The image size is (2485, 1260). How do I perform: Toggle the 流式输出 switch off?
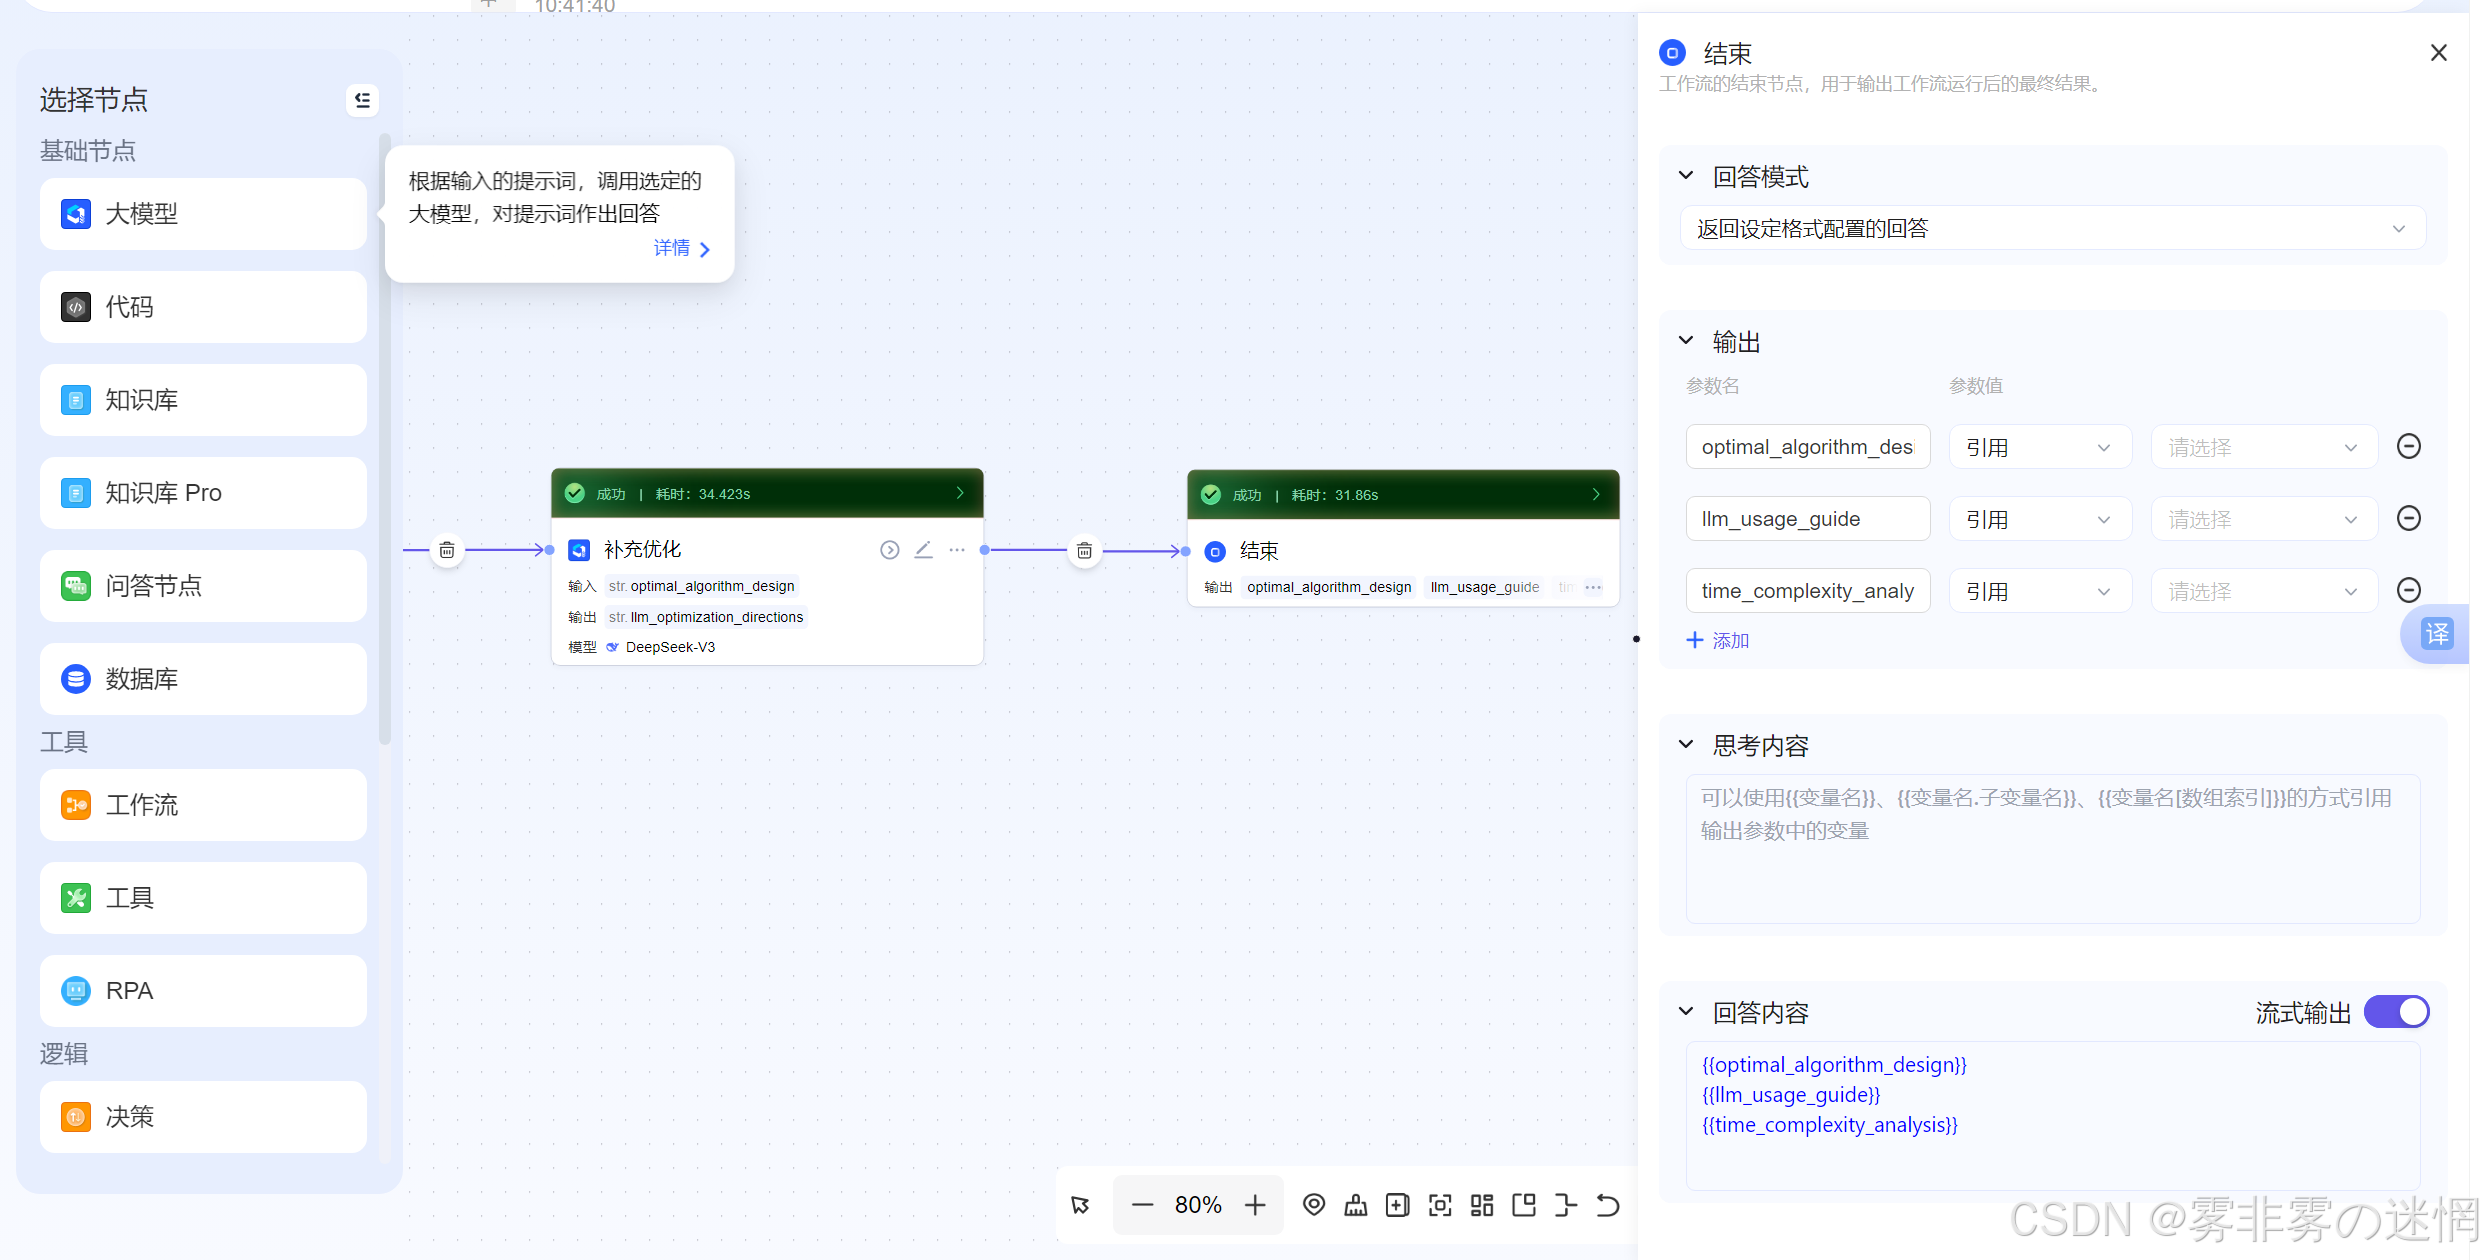coord(2396,1012)
